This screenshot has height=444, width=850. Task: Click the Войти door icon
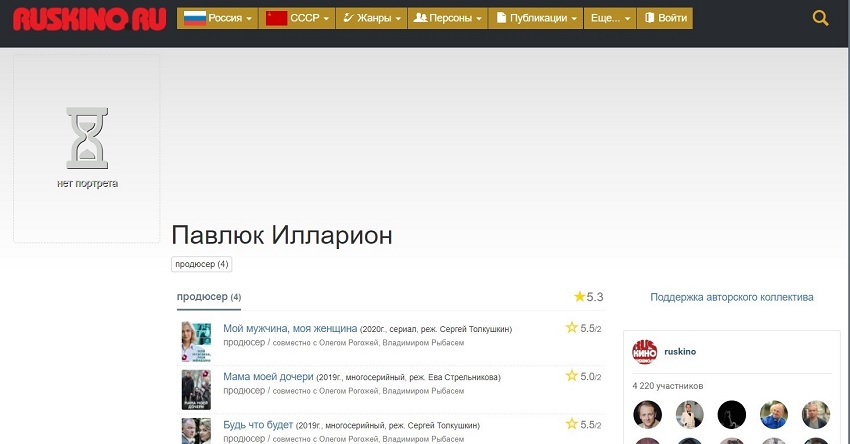point(649,18)
